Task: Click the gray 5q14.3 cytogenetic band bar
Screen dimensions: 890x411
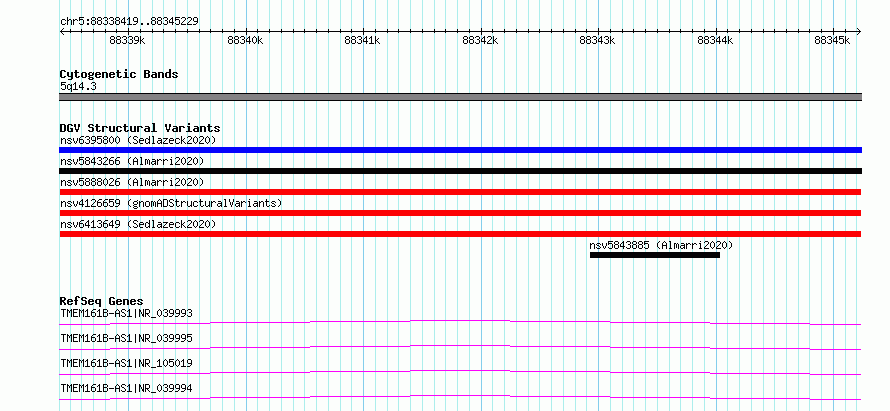Action: (460, 97)
